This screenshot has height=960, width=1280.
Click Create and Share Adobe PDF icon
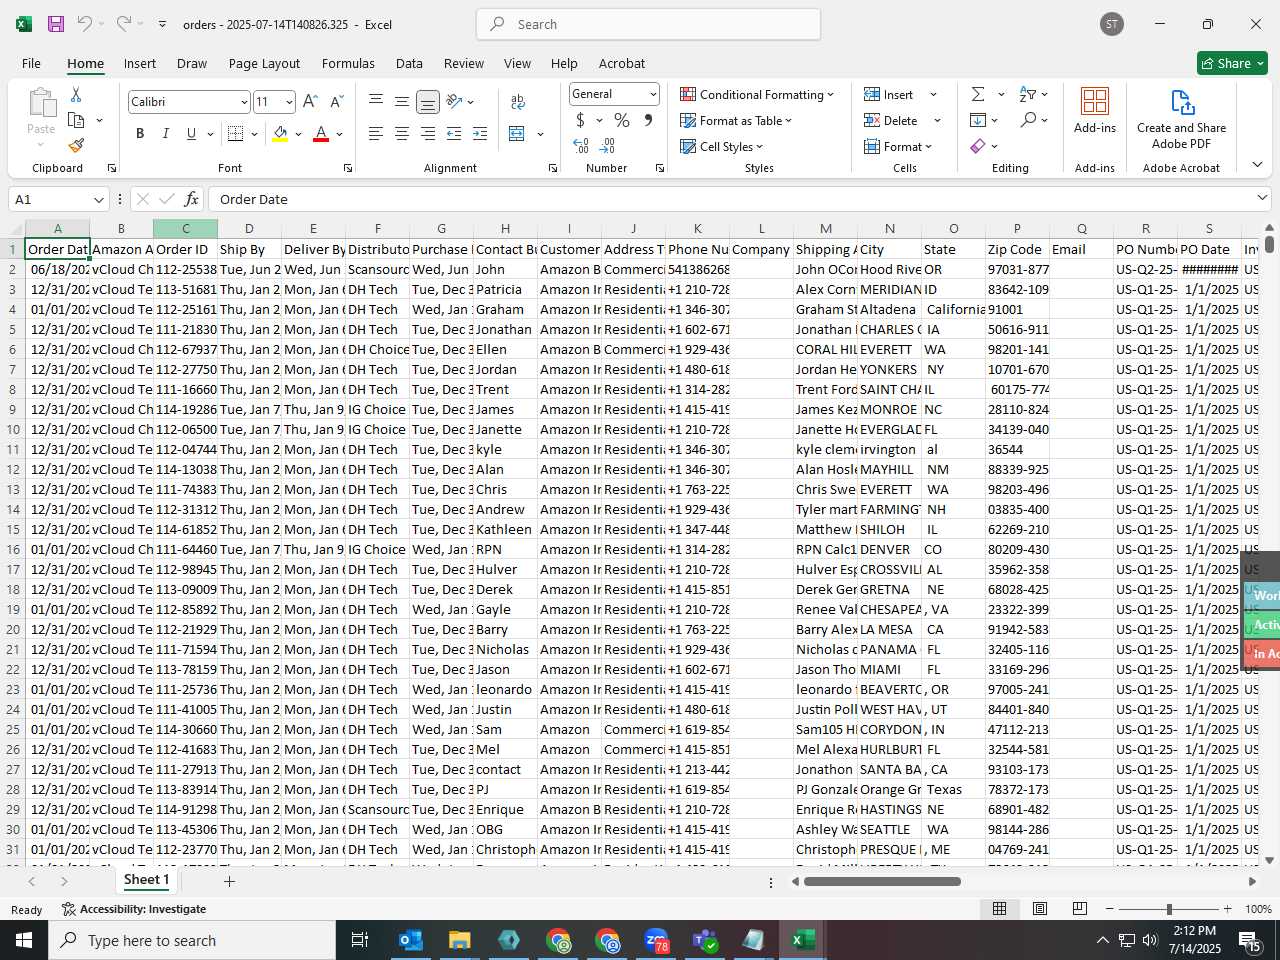[x=1181, y=119]
